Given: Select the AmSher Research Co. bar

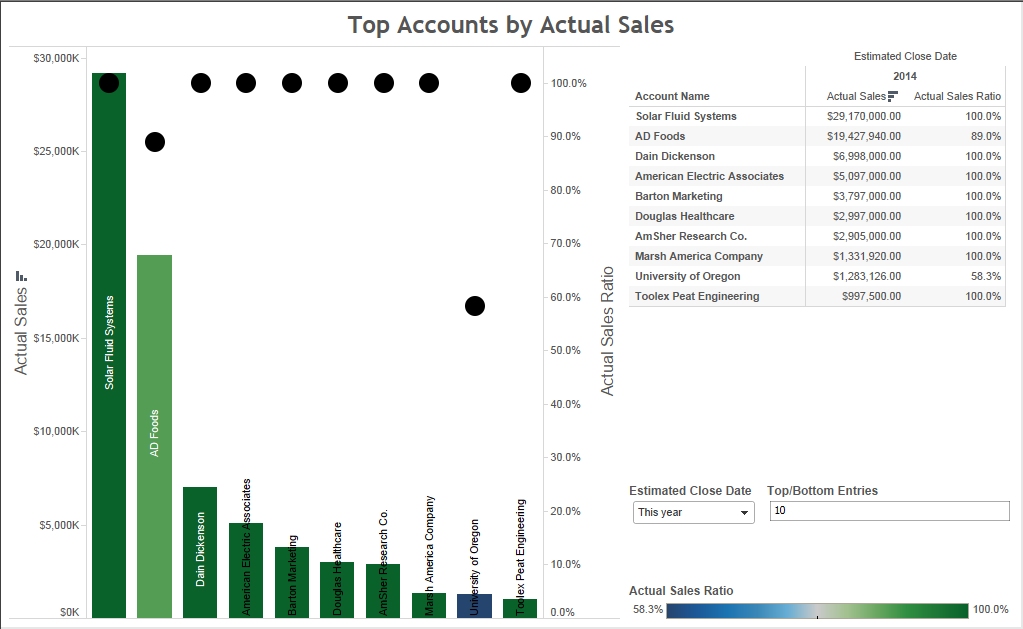Looking at the screenshot, I should point(383,591).
